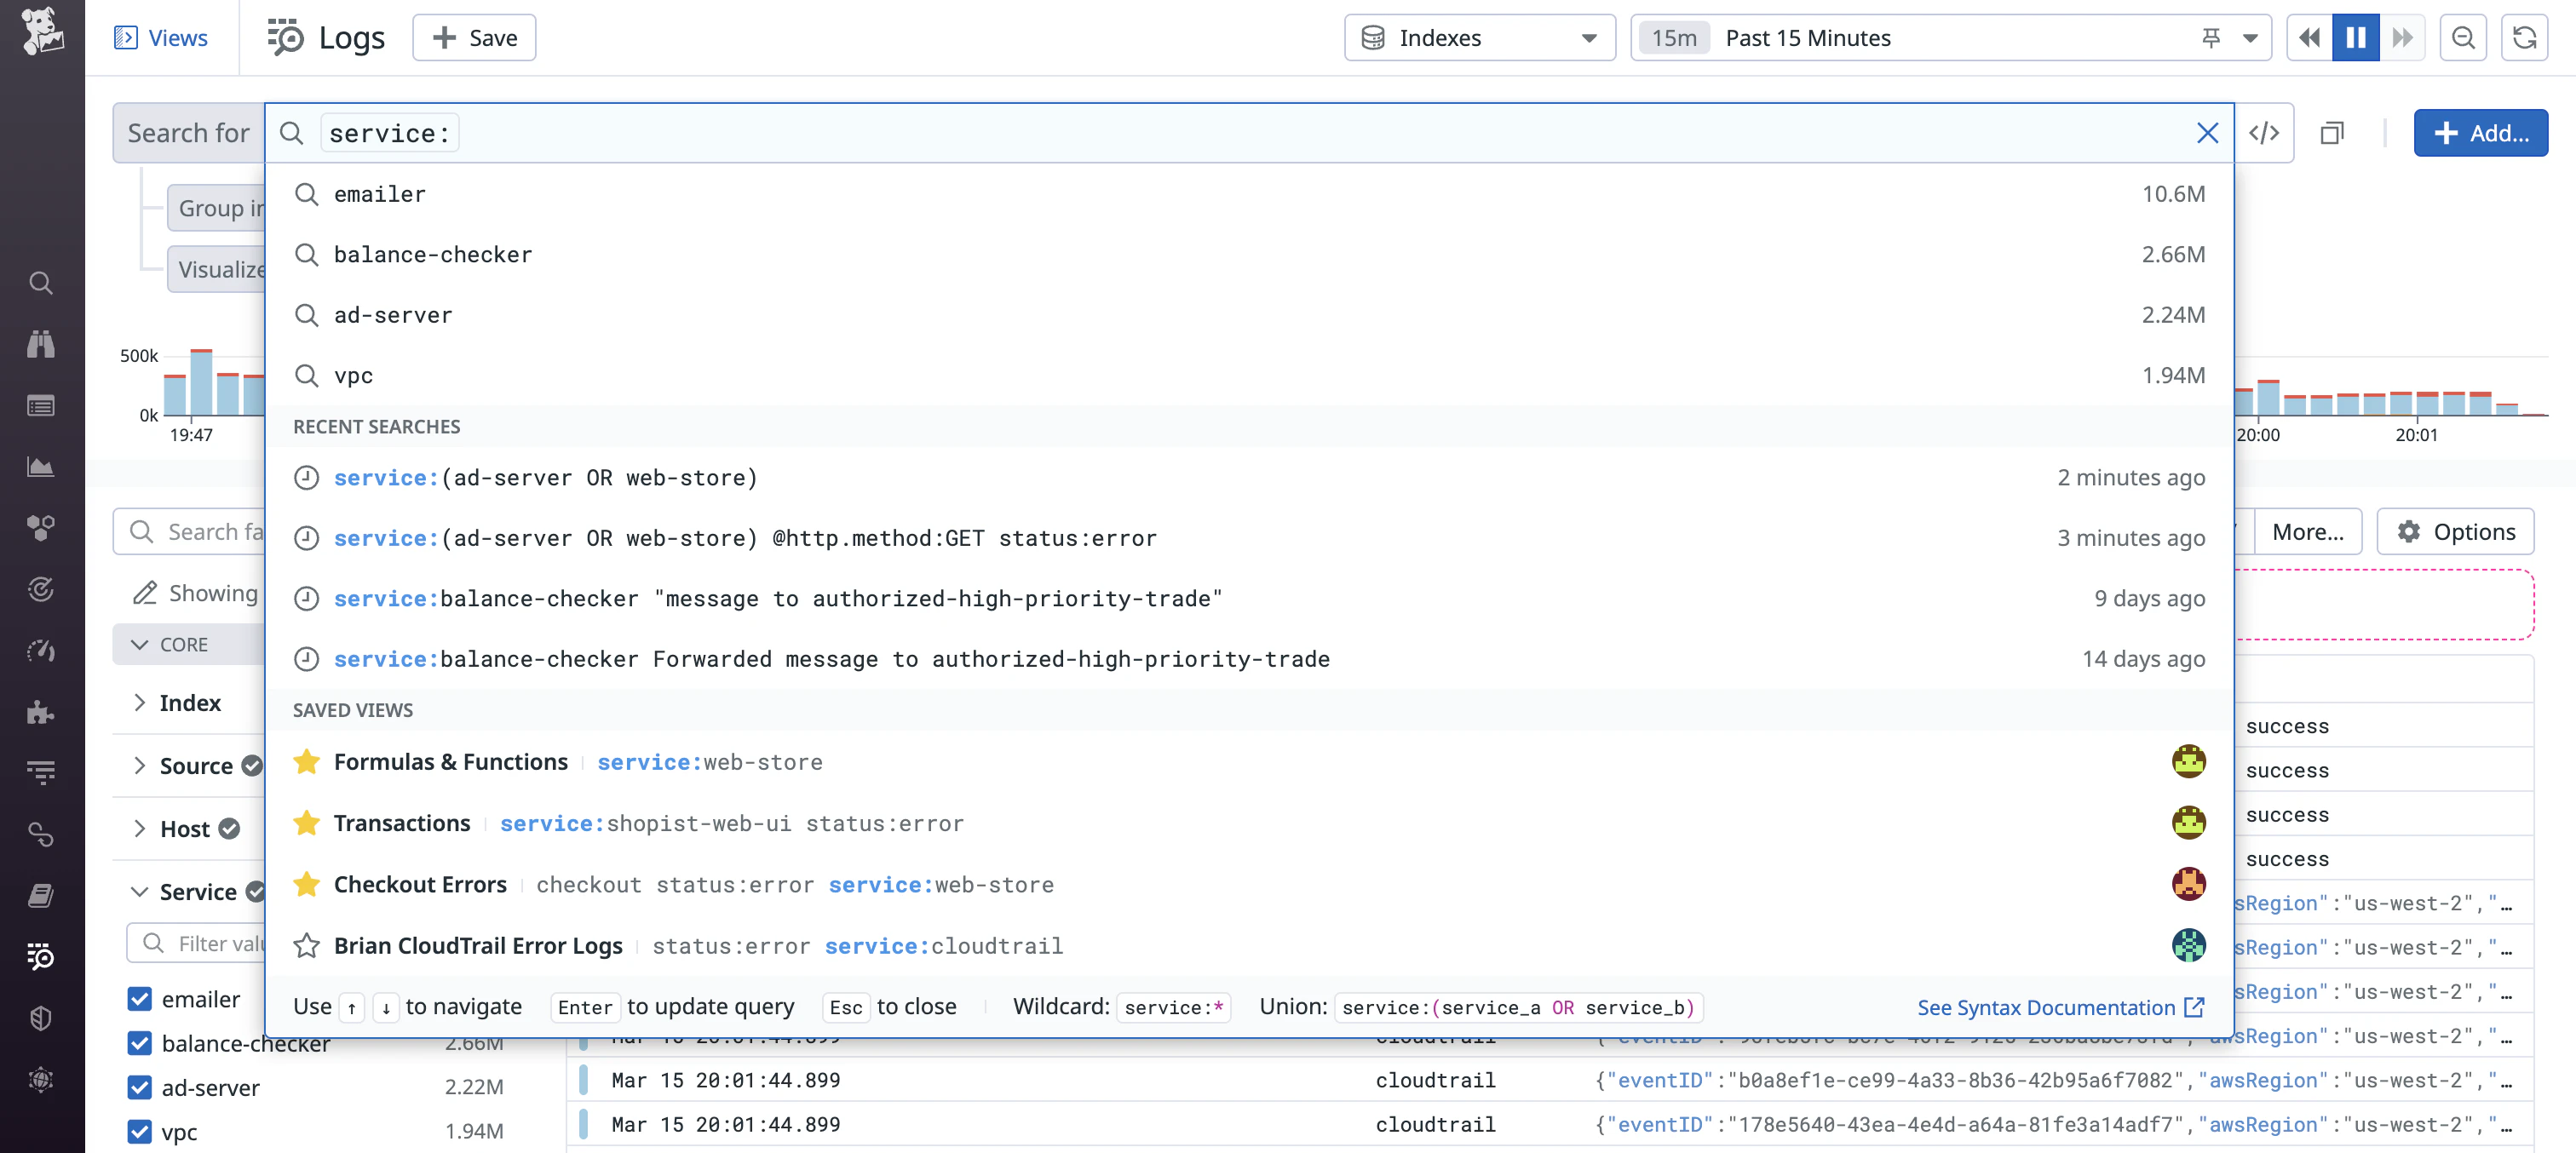2576x1153 pixels.
Task: Click histogram bar near 19:47
Action: coord(202,382)
